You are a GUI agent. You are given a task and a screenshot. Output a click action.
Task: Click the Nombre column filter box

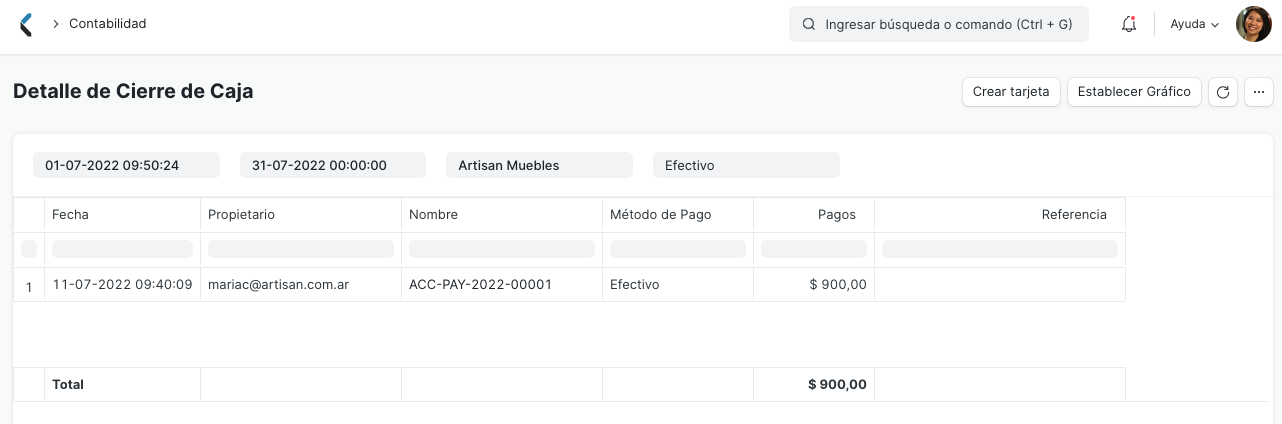[x=502, y=249]
